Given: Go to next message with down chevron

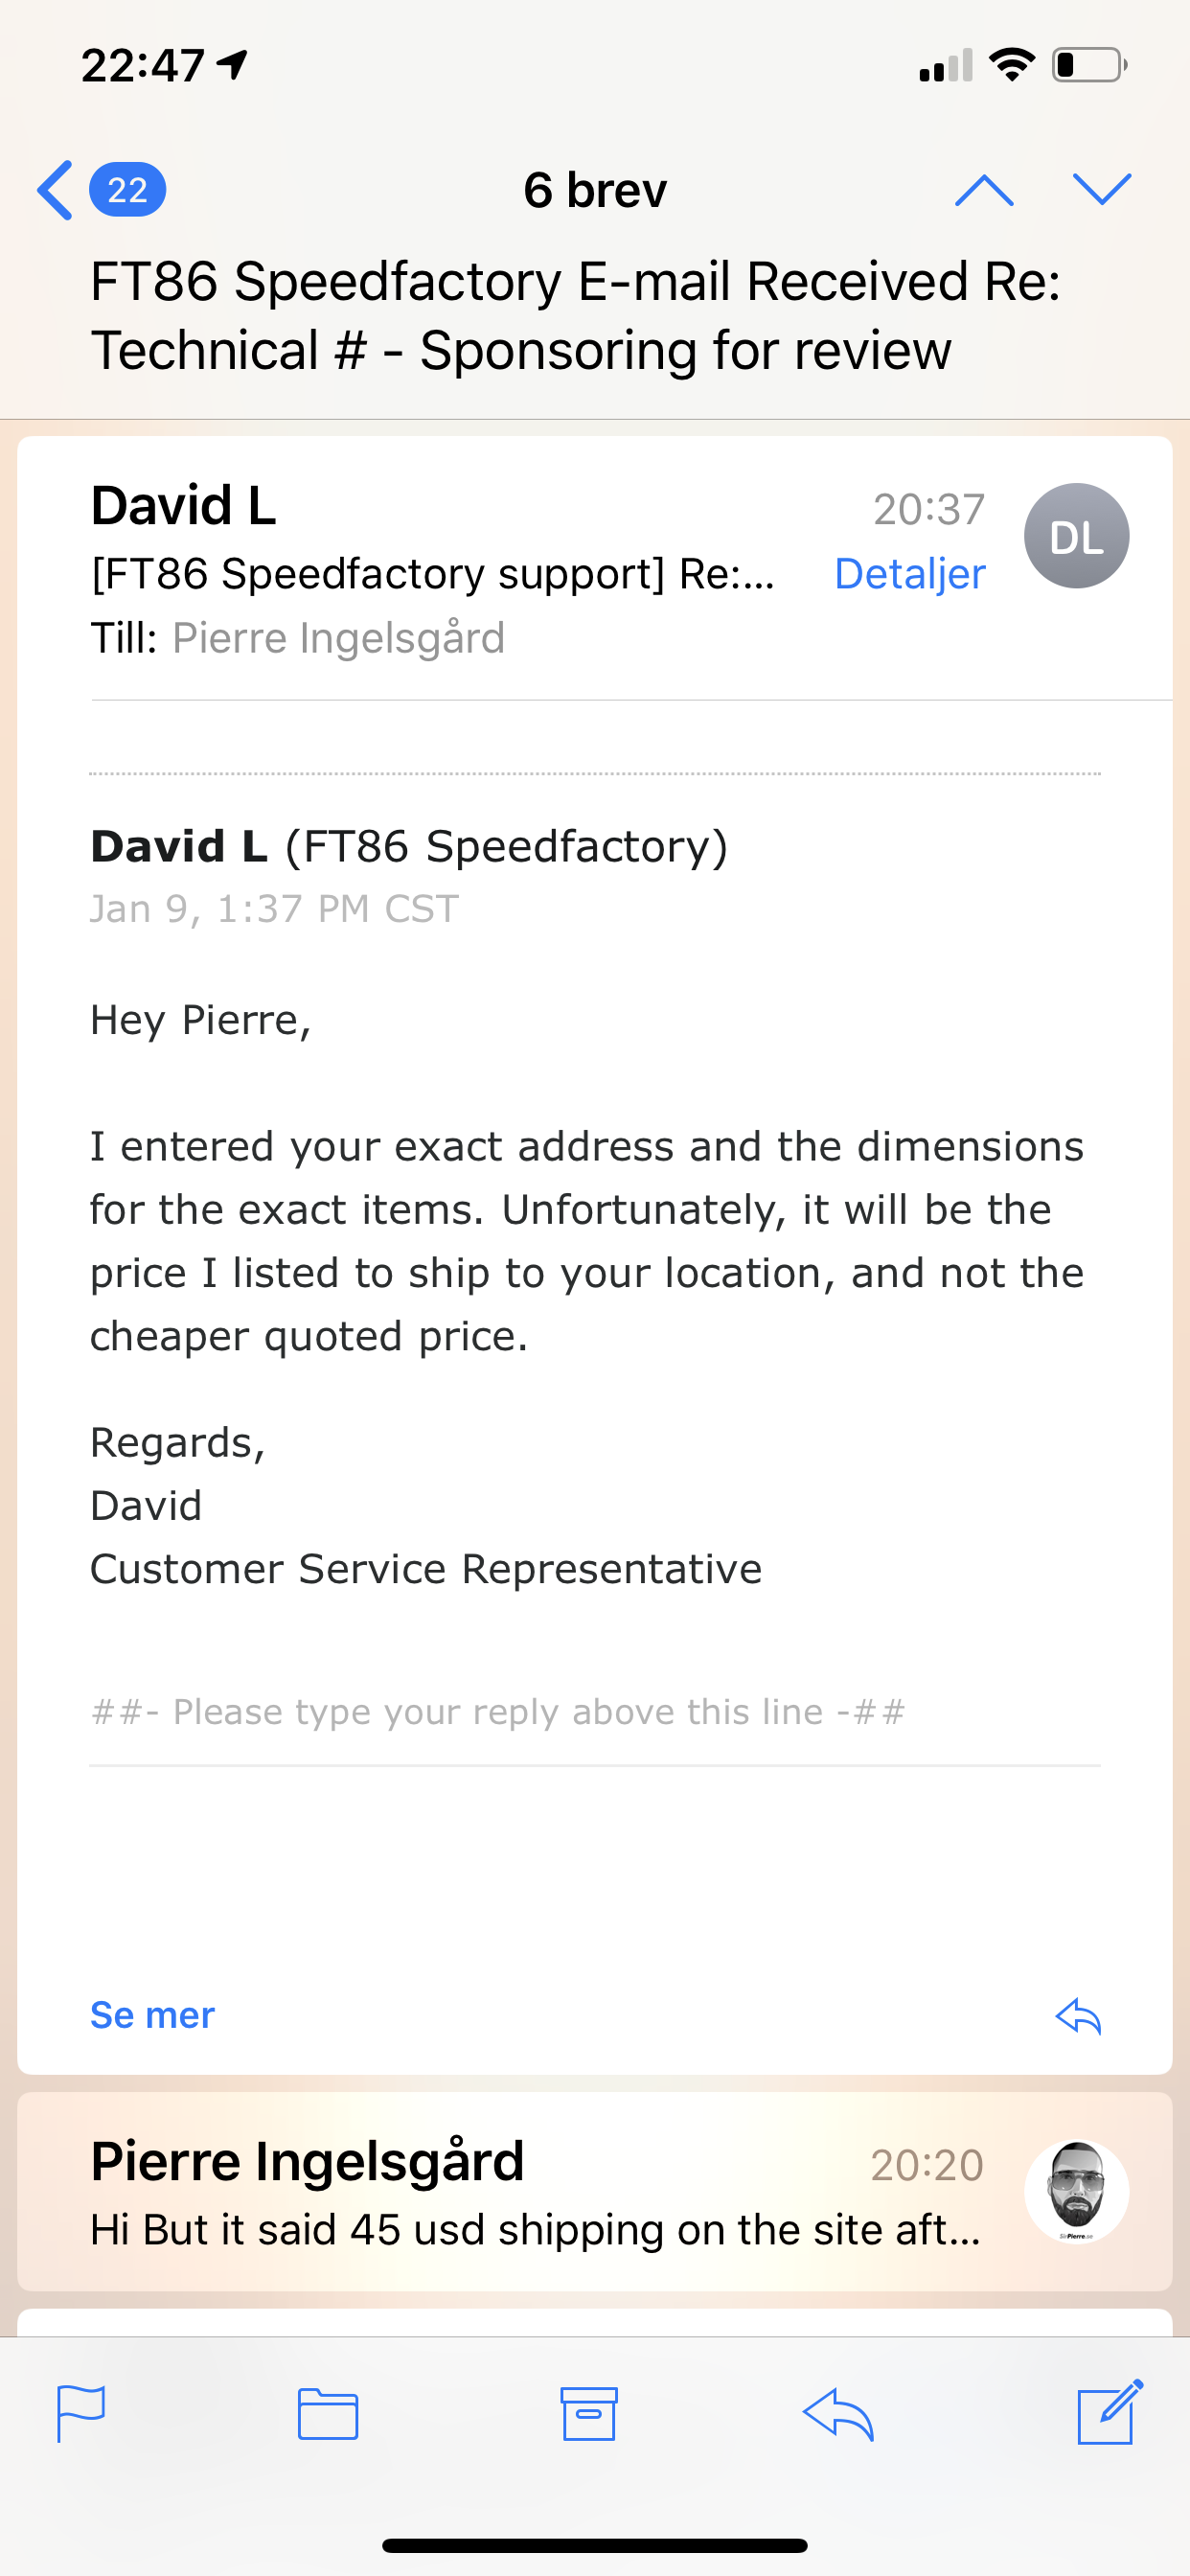Looking at the screenshot, I should pyautogui.click(x=1101, y=189).
